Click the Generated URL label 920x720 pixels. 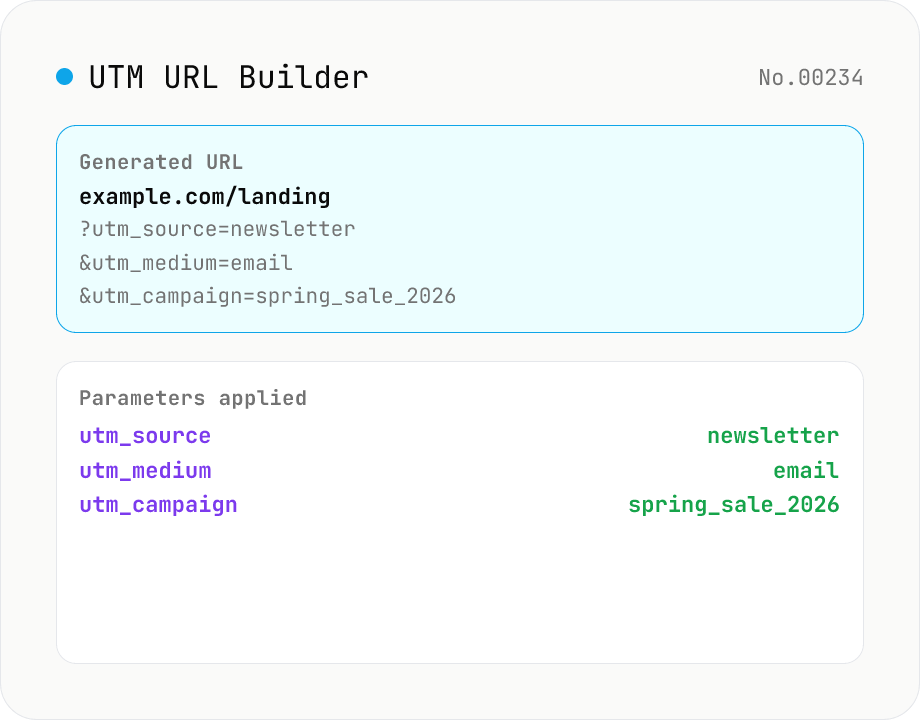coord(161,162)
